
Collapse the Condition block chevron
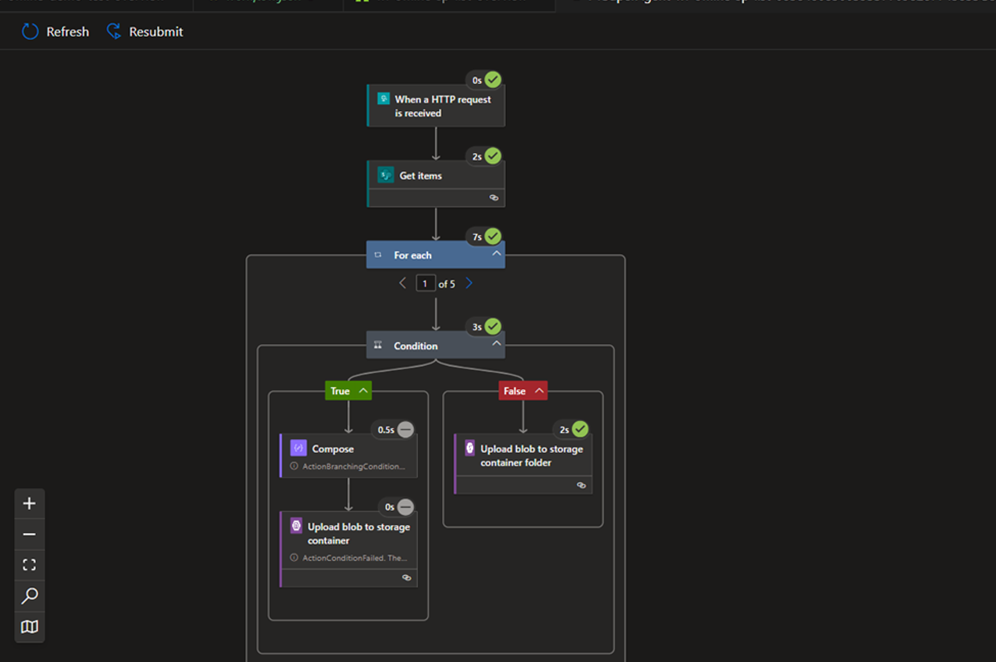(x=496, y=344)
